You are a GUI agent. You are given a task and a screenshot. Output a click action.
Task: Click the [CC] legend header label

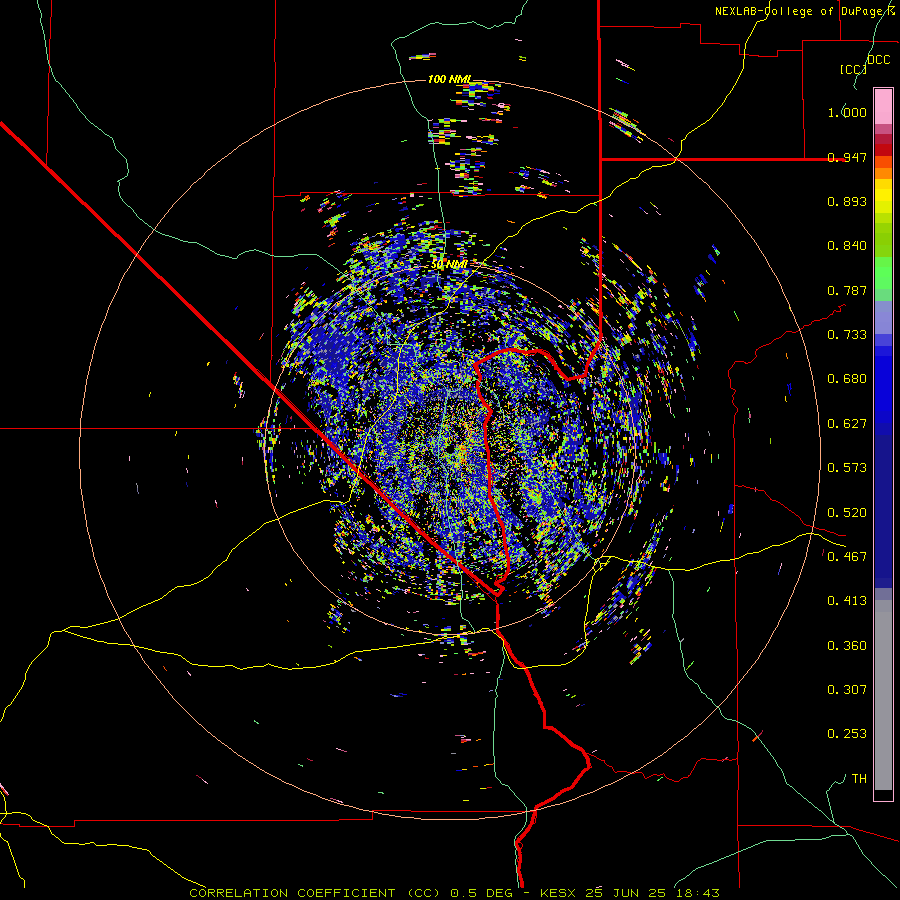(853, 69)
